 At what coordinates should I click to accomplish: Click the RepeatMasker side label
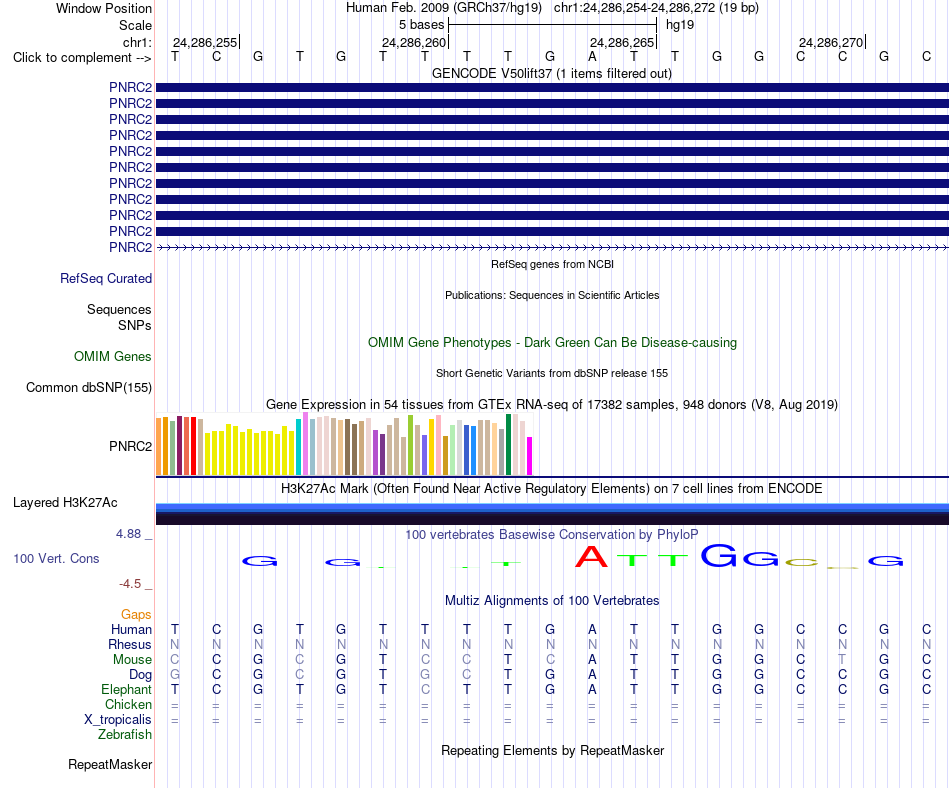110,764
